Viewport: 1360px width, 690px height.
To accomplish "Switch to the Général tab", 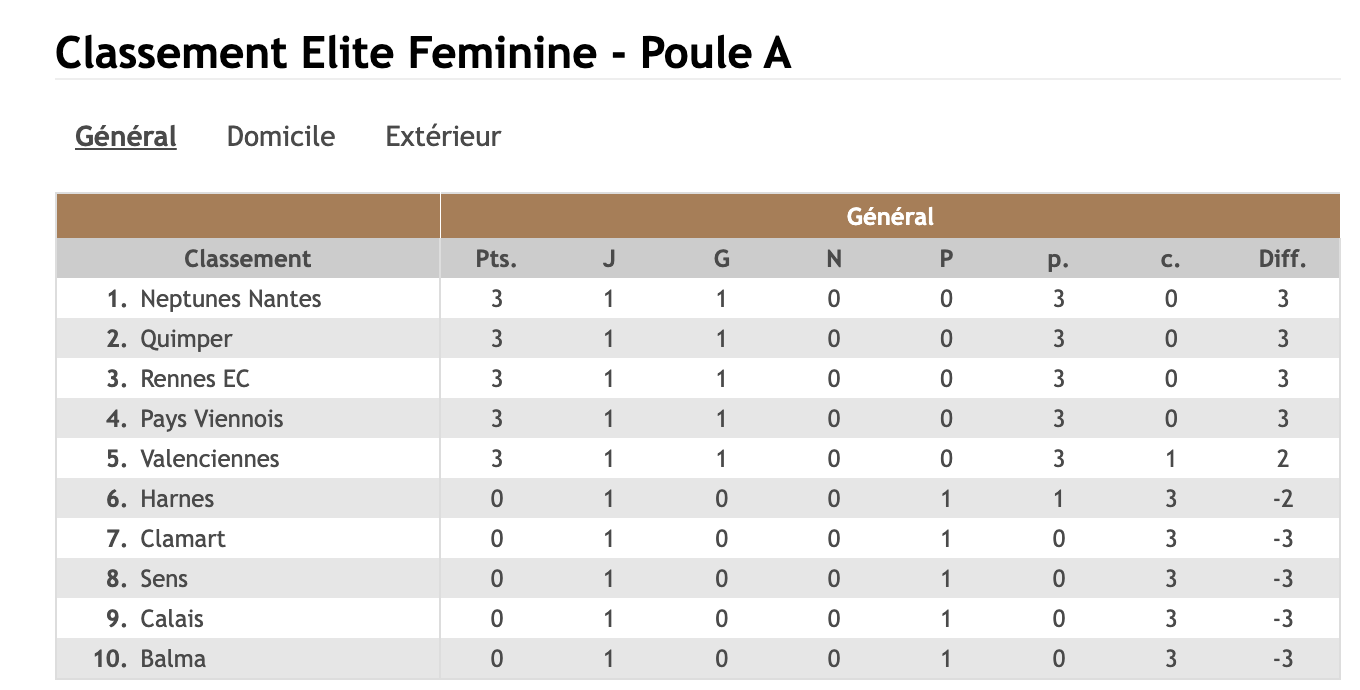I will (125, 136).
